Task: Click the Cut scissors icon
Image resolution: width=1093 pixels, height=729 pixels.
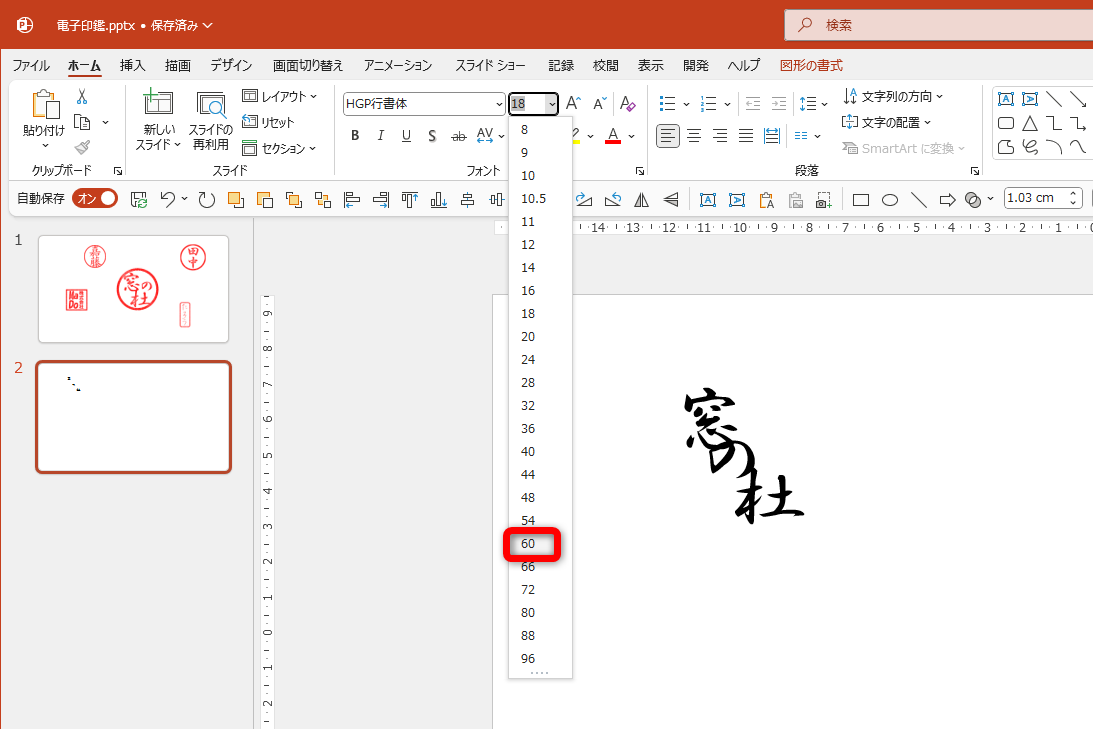Action: 82,97
